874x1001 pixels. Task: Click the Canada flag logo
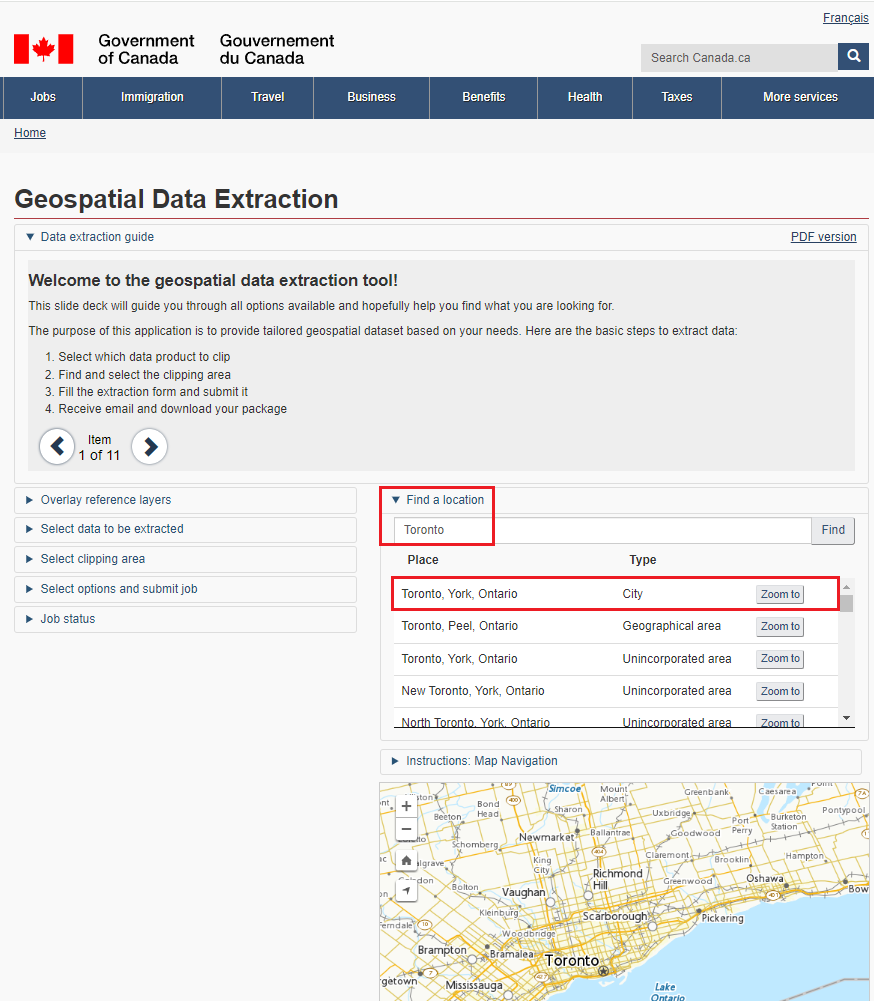point(43,49)
